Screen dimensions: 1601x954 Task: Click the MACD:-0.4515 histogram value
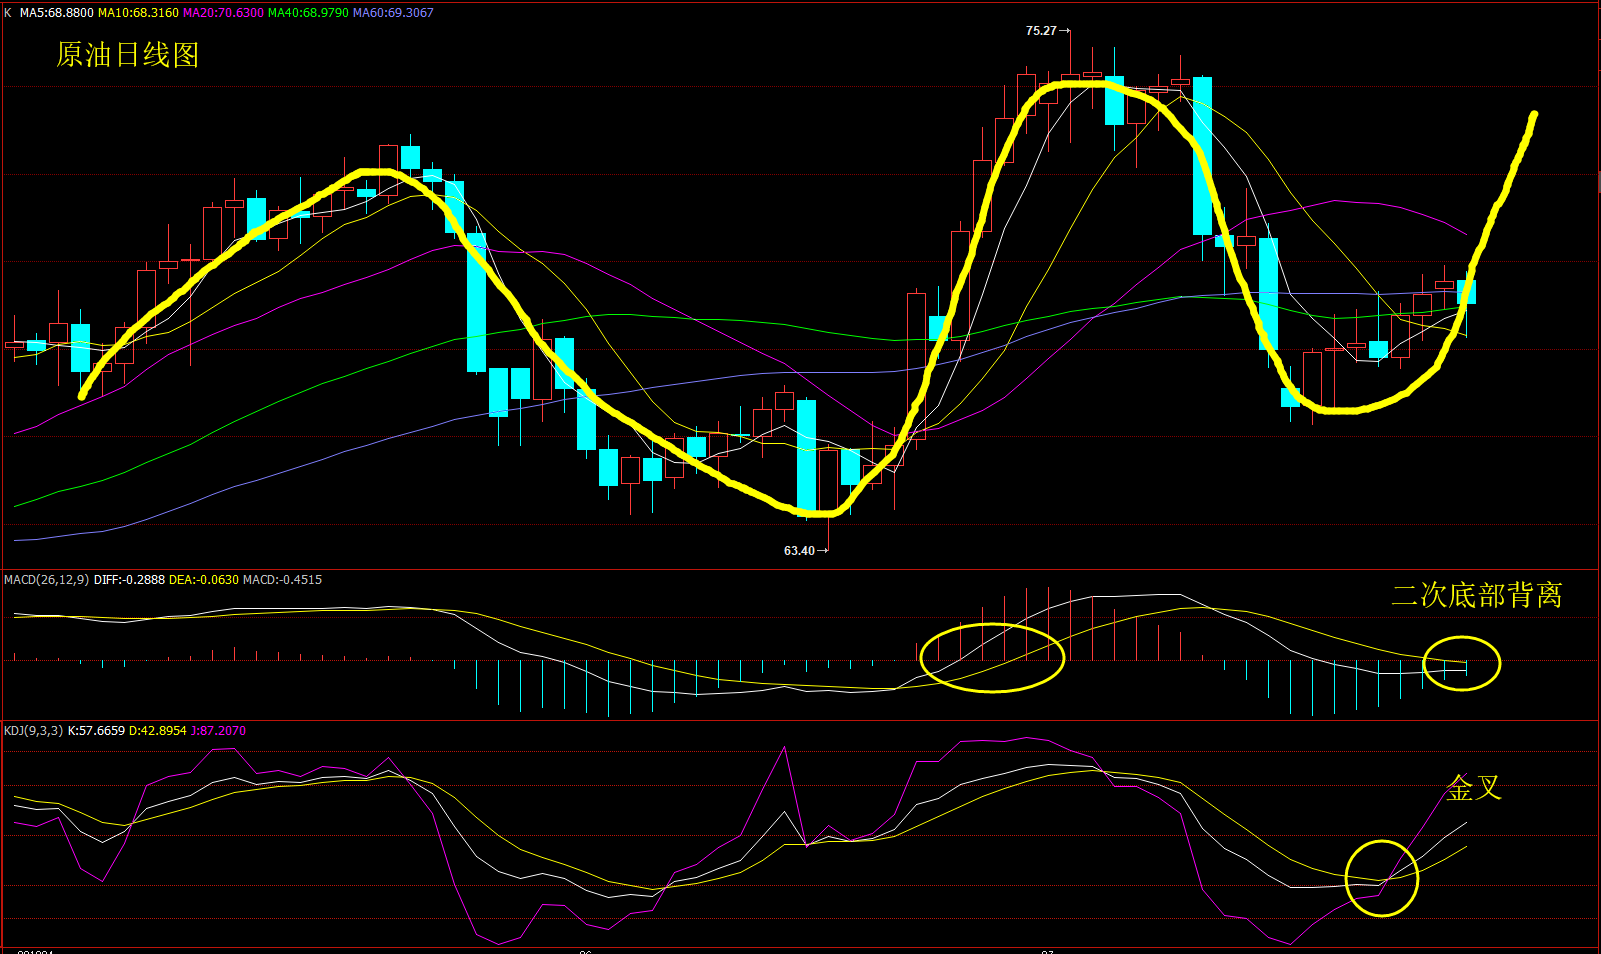pyautogui.click(x=282, y=580)
